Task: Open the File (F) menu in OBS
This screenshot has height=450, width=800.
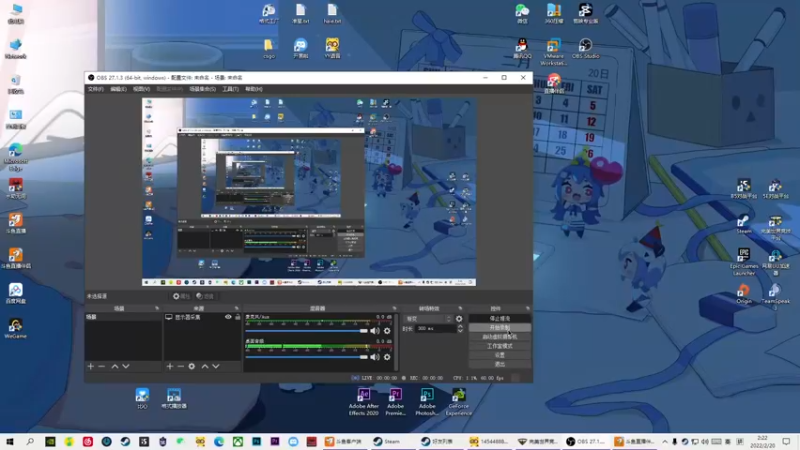Action: click(x=95, y=89)
